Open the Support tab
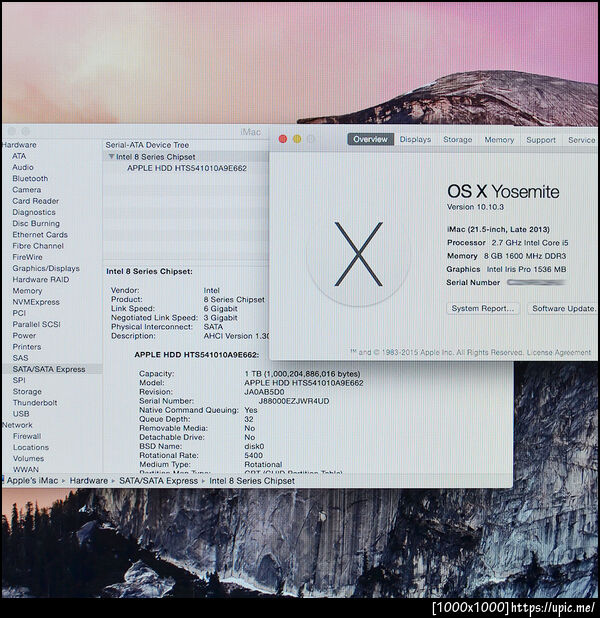600x618 pixels. (541, 140)
